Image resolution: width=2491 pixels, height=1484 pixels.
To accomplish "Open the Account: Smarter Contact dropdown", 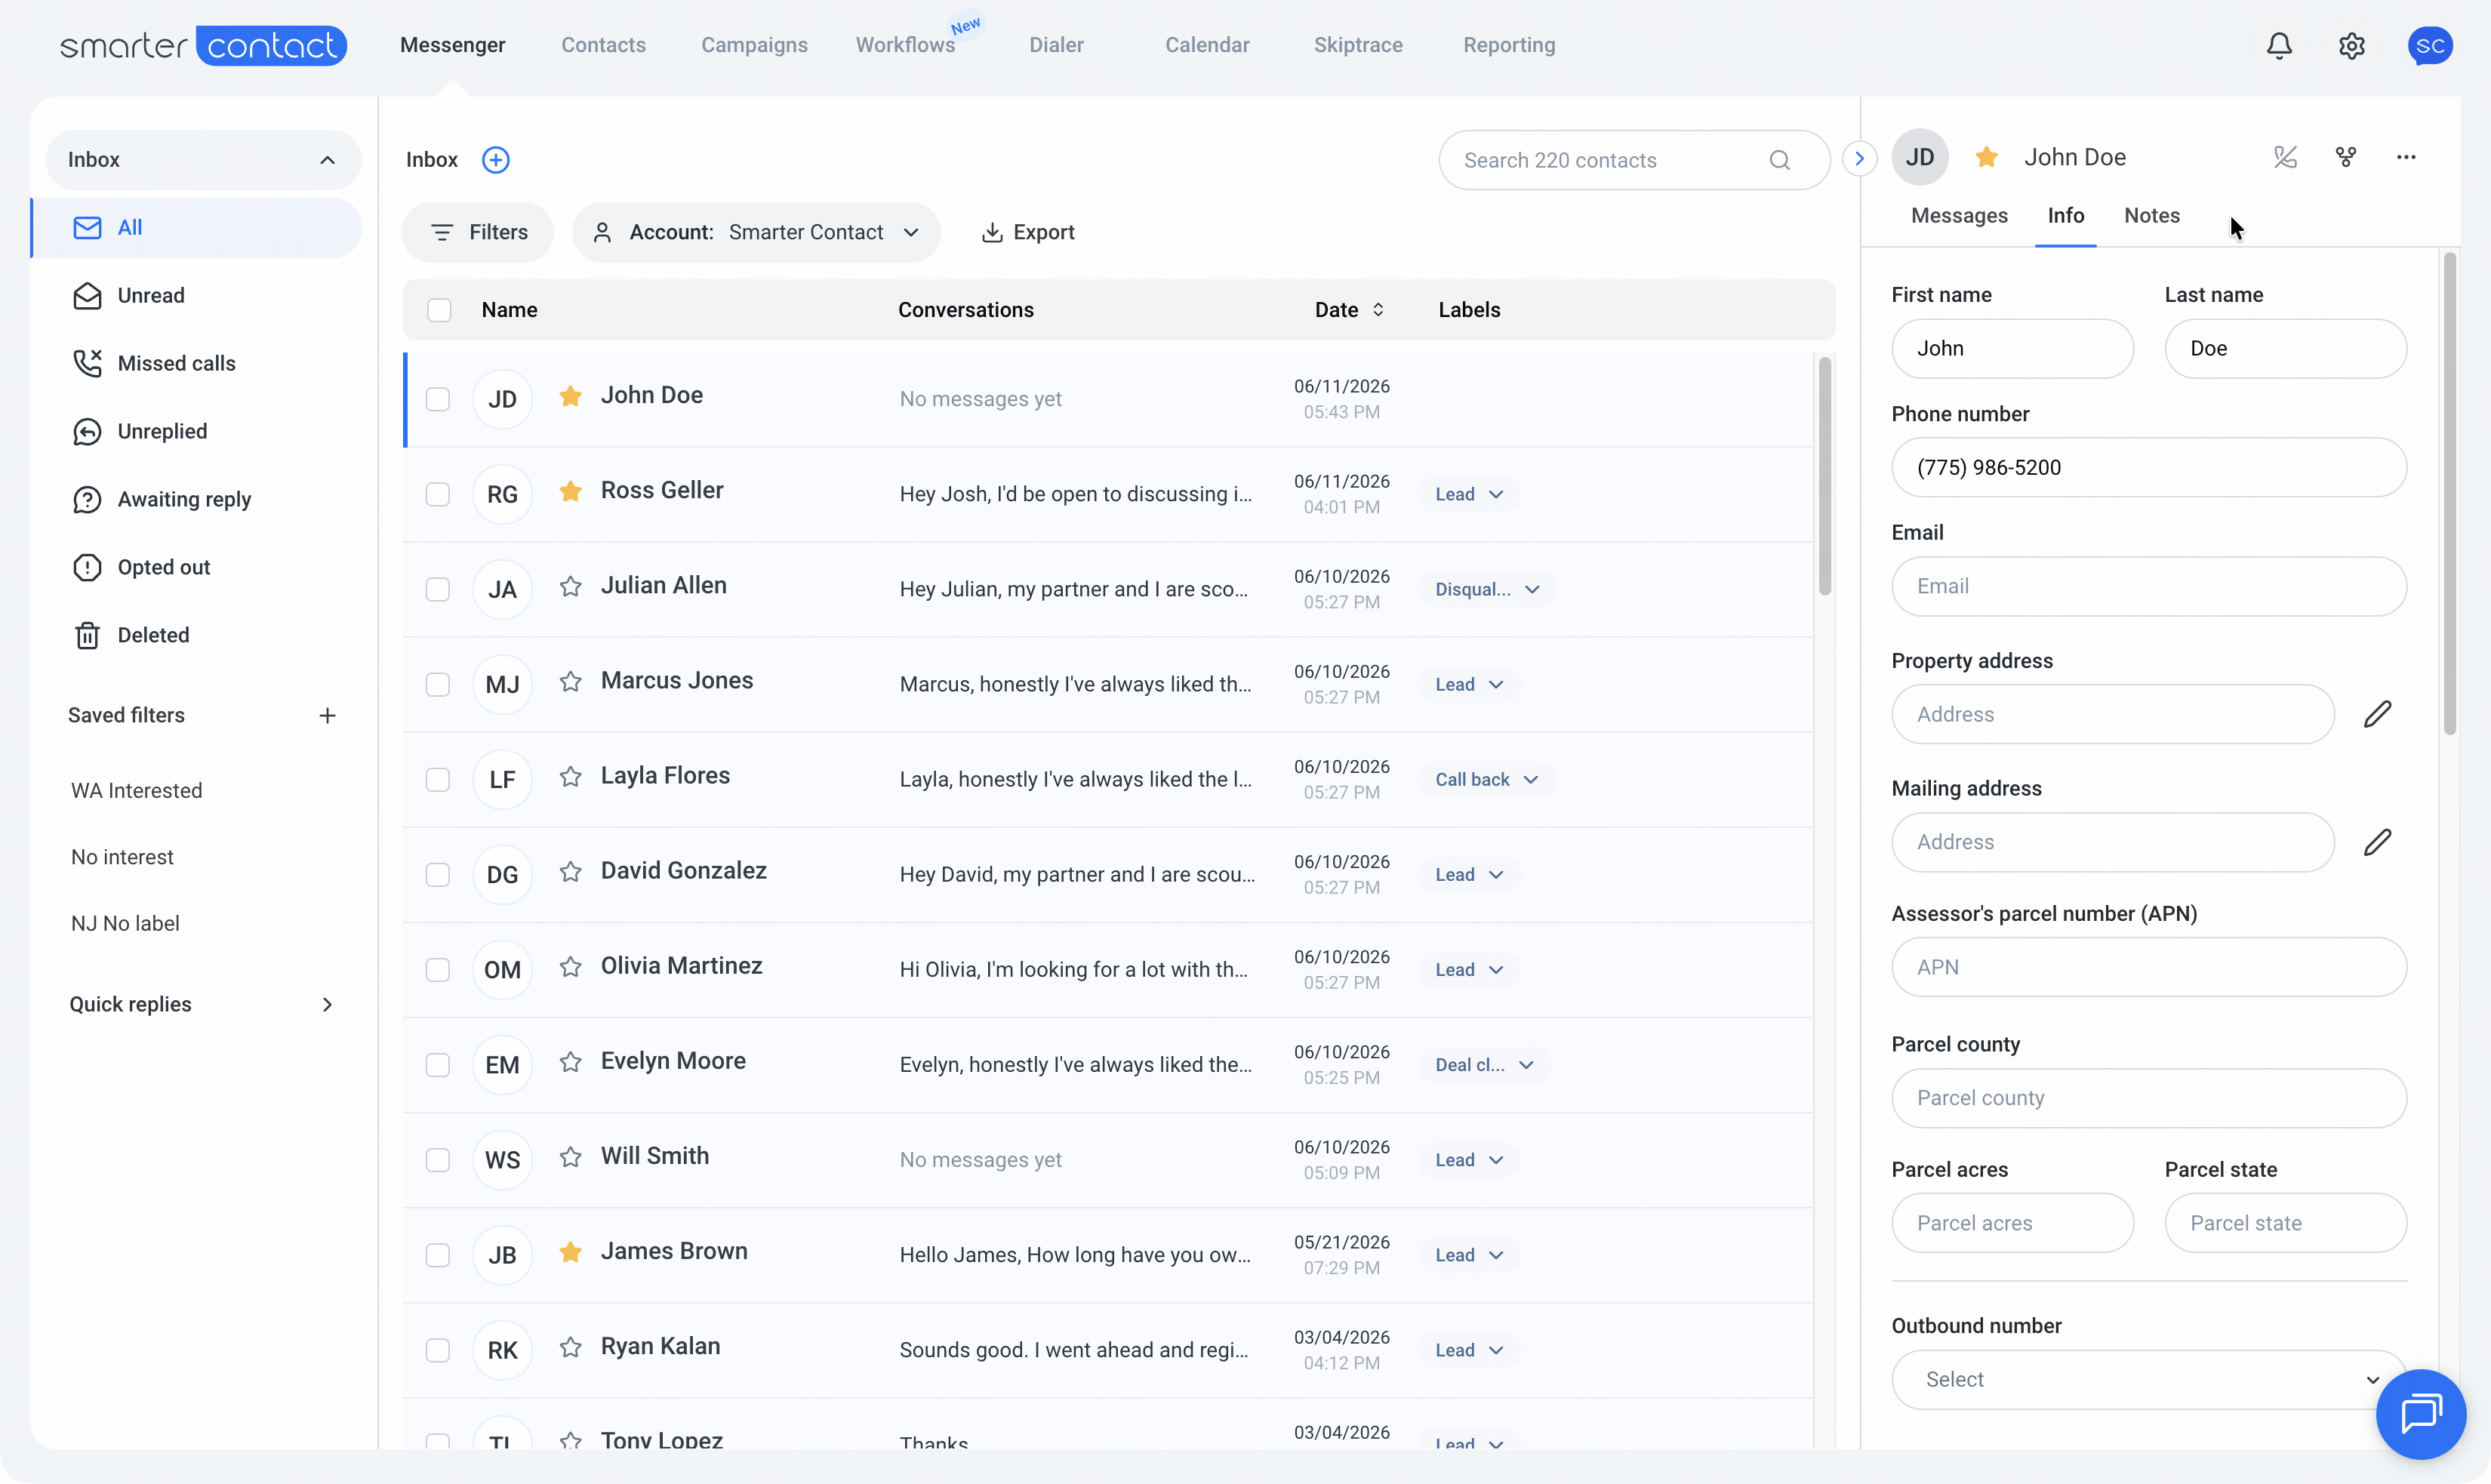I will (756, 232).
